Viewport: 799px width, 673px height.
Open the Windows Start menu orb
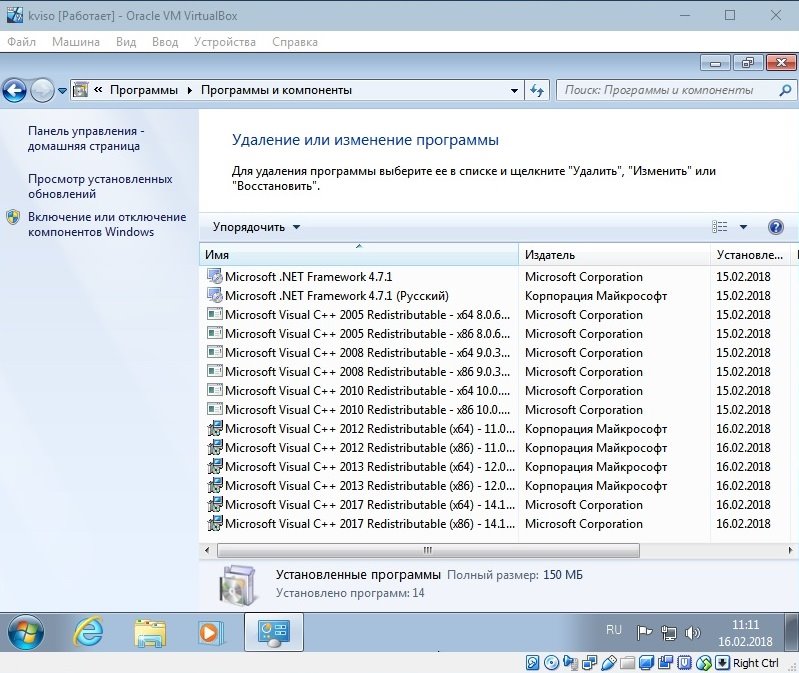tap(25, 632)
